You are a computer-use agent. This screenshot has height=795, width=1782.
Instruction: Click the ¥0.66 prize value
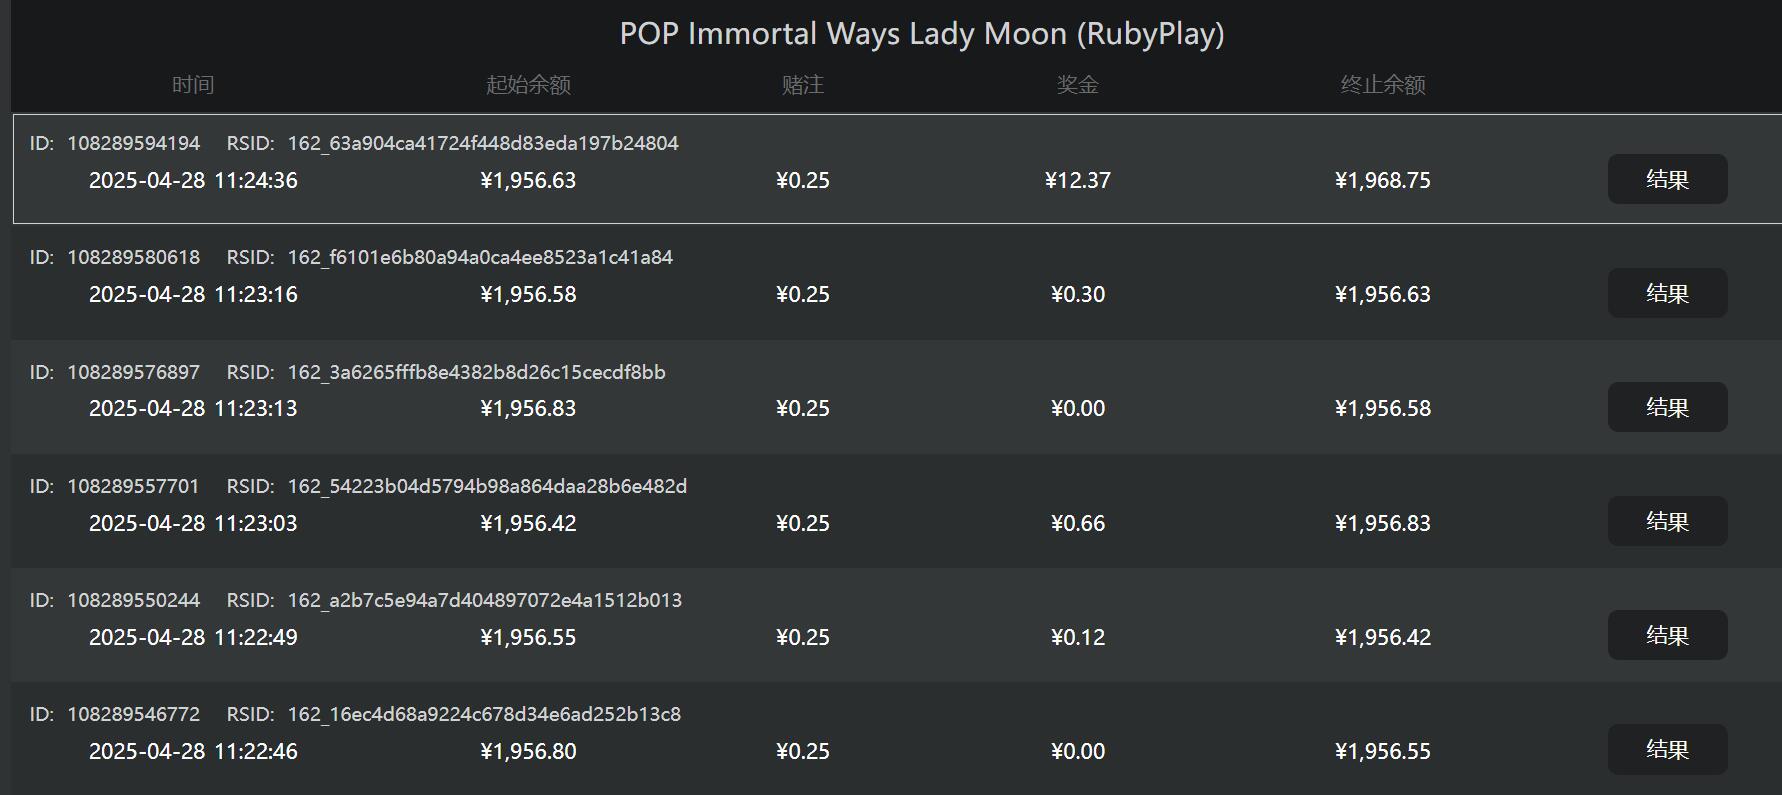[1078, 523]
